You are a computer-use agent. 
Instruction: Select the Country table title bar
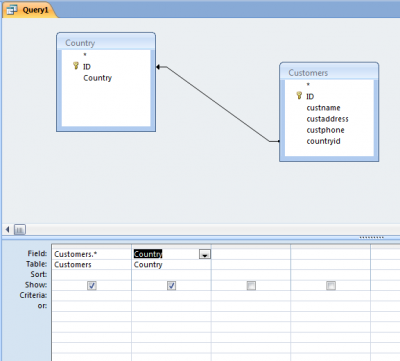(x=106, y=43)
